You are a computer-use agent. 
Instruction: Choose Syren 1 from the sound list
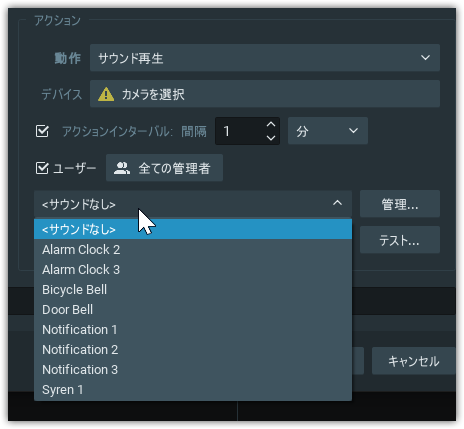click(193, 389)
